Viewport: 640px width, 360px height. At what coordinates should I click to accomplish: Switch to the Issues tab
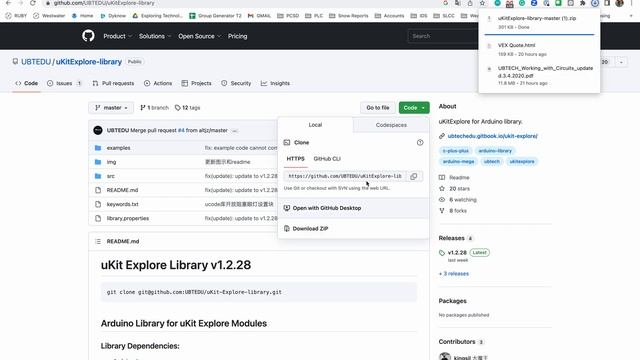point(64,83)
